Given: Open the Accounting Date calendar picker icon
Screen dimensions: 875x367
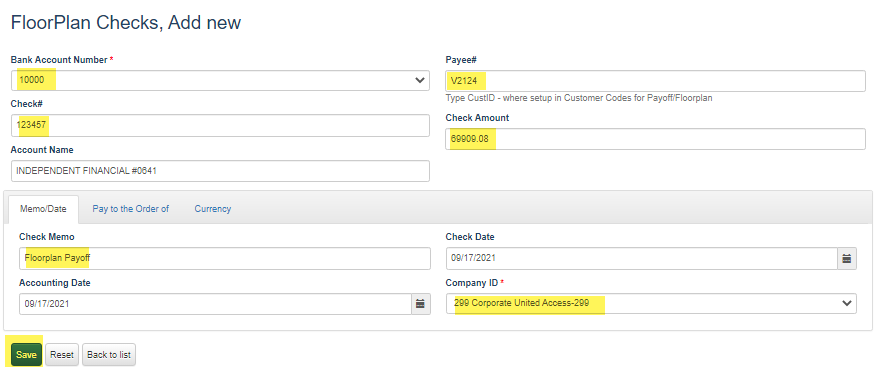Looking at the screenshot, I should [421, 304].
